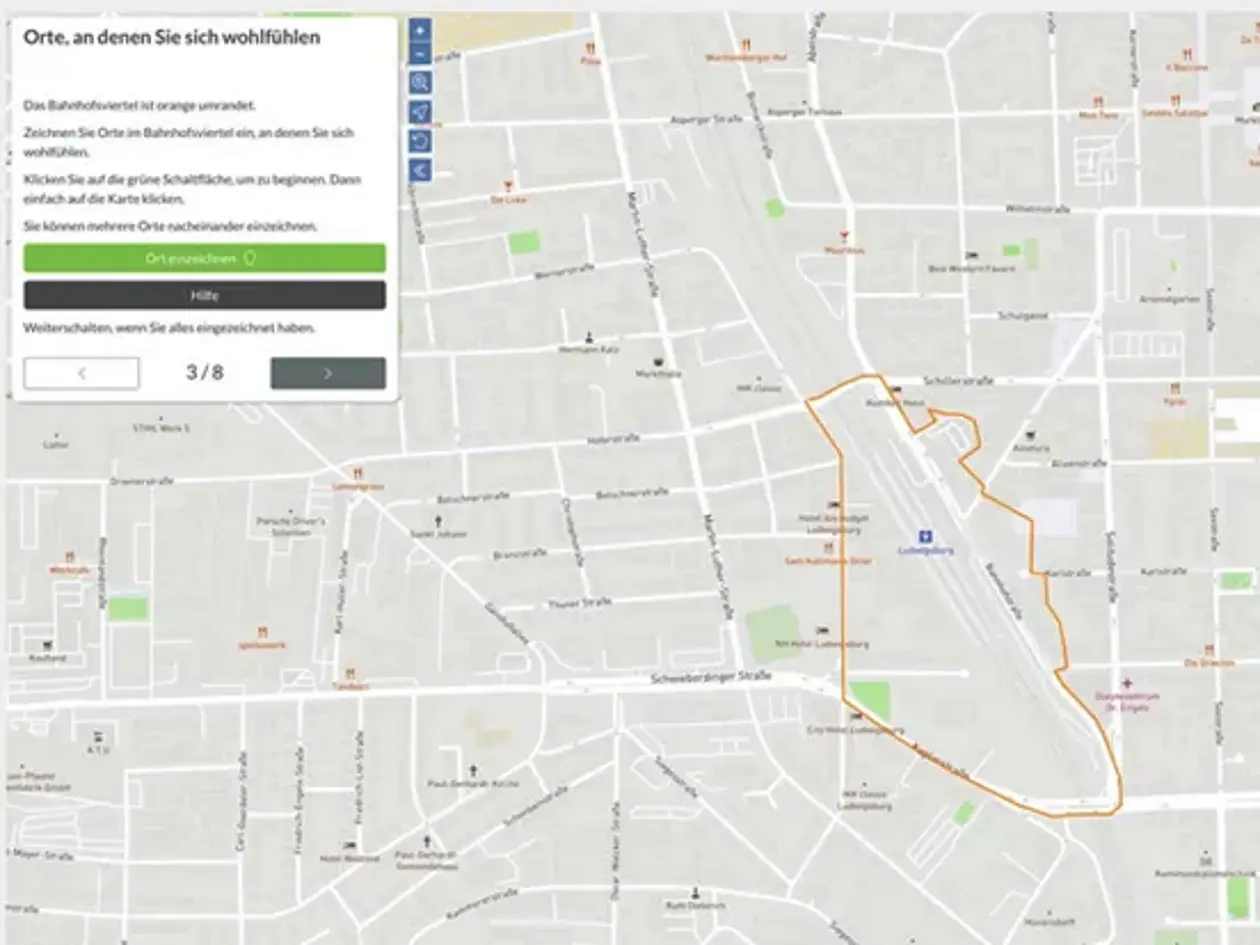Select the Ludwigsburg train station marker
The height and width of the screenshot is (945, 1260).
click(x=926, y=537)
